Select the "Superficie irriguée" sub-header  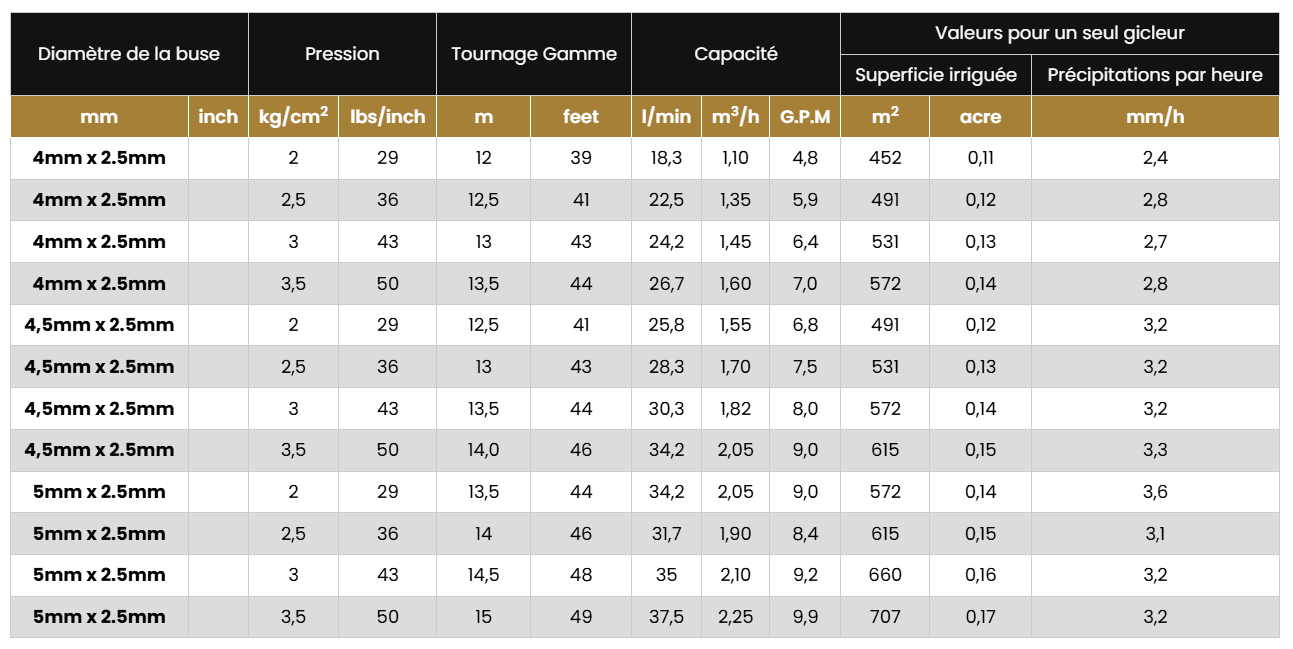click(x=936, y=75)
